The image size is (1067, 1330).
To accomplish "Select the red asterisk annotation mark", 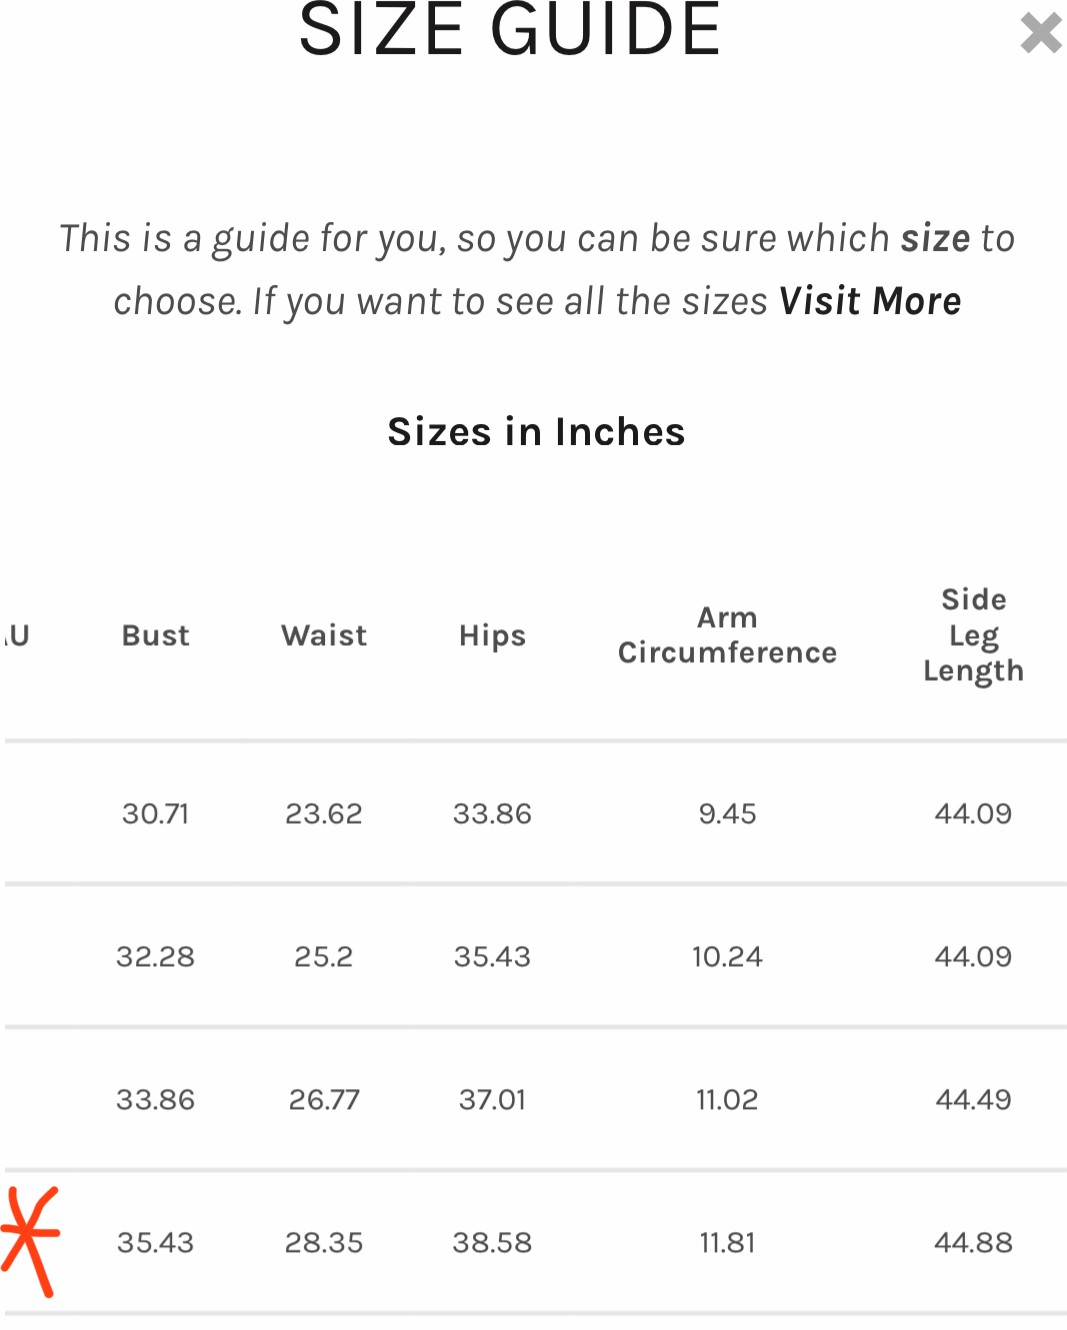I will (30, 1241).
